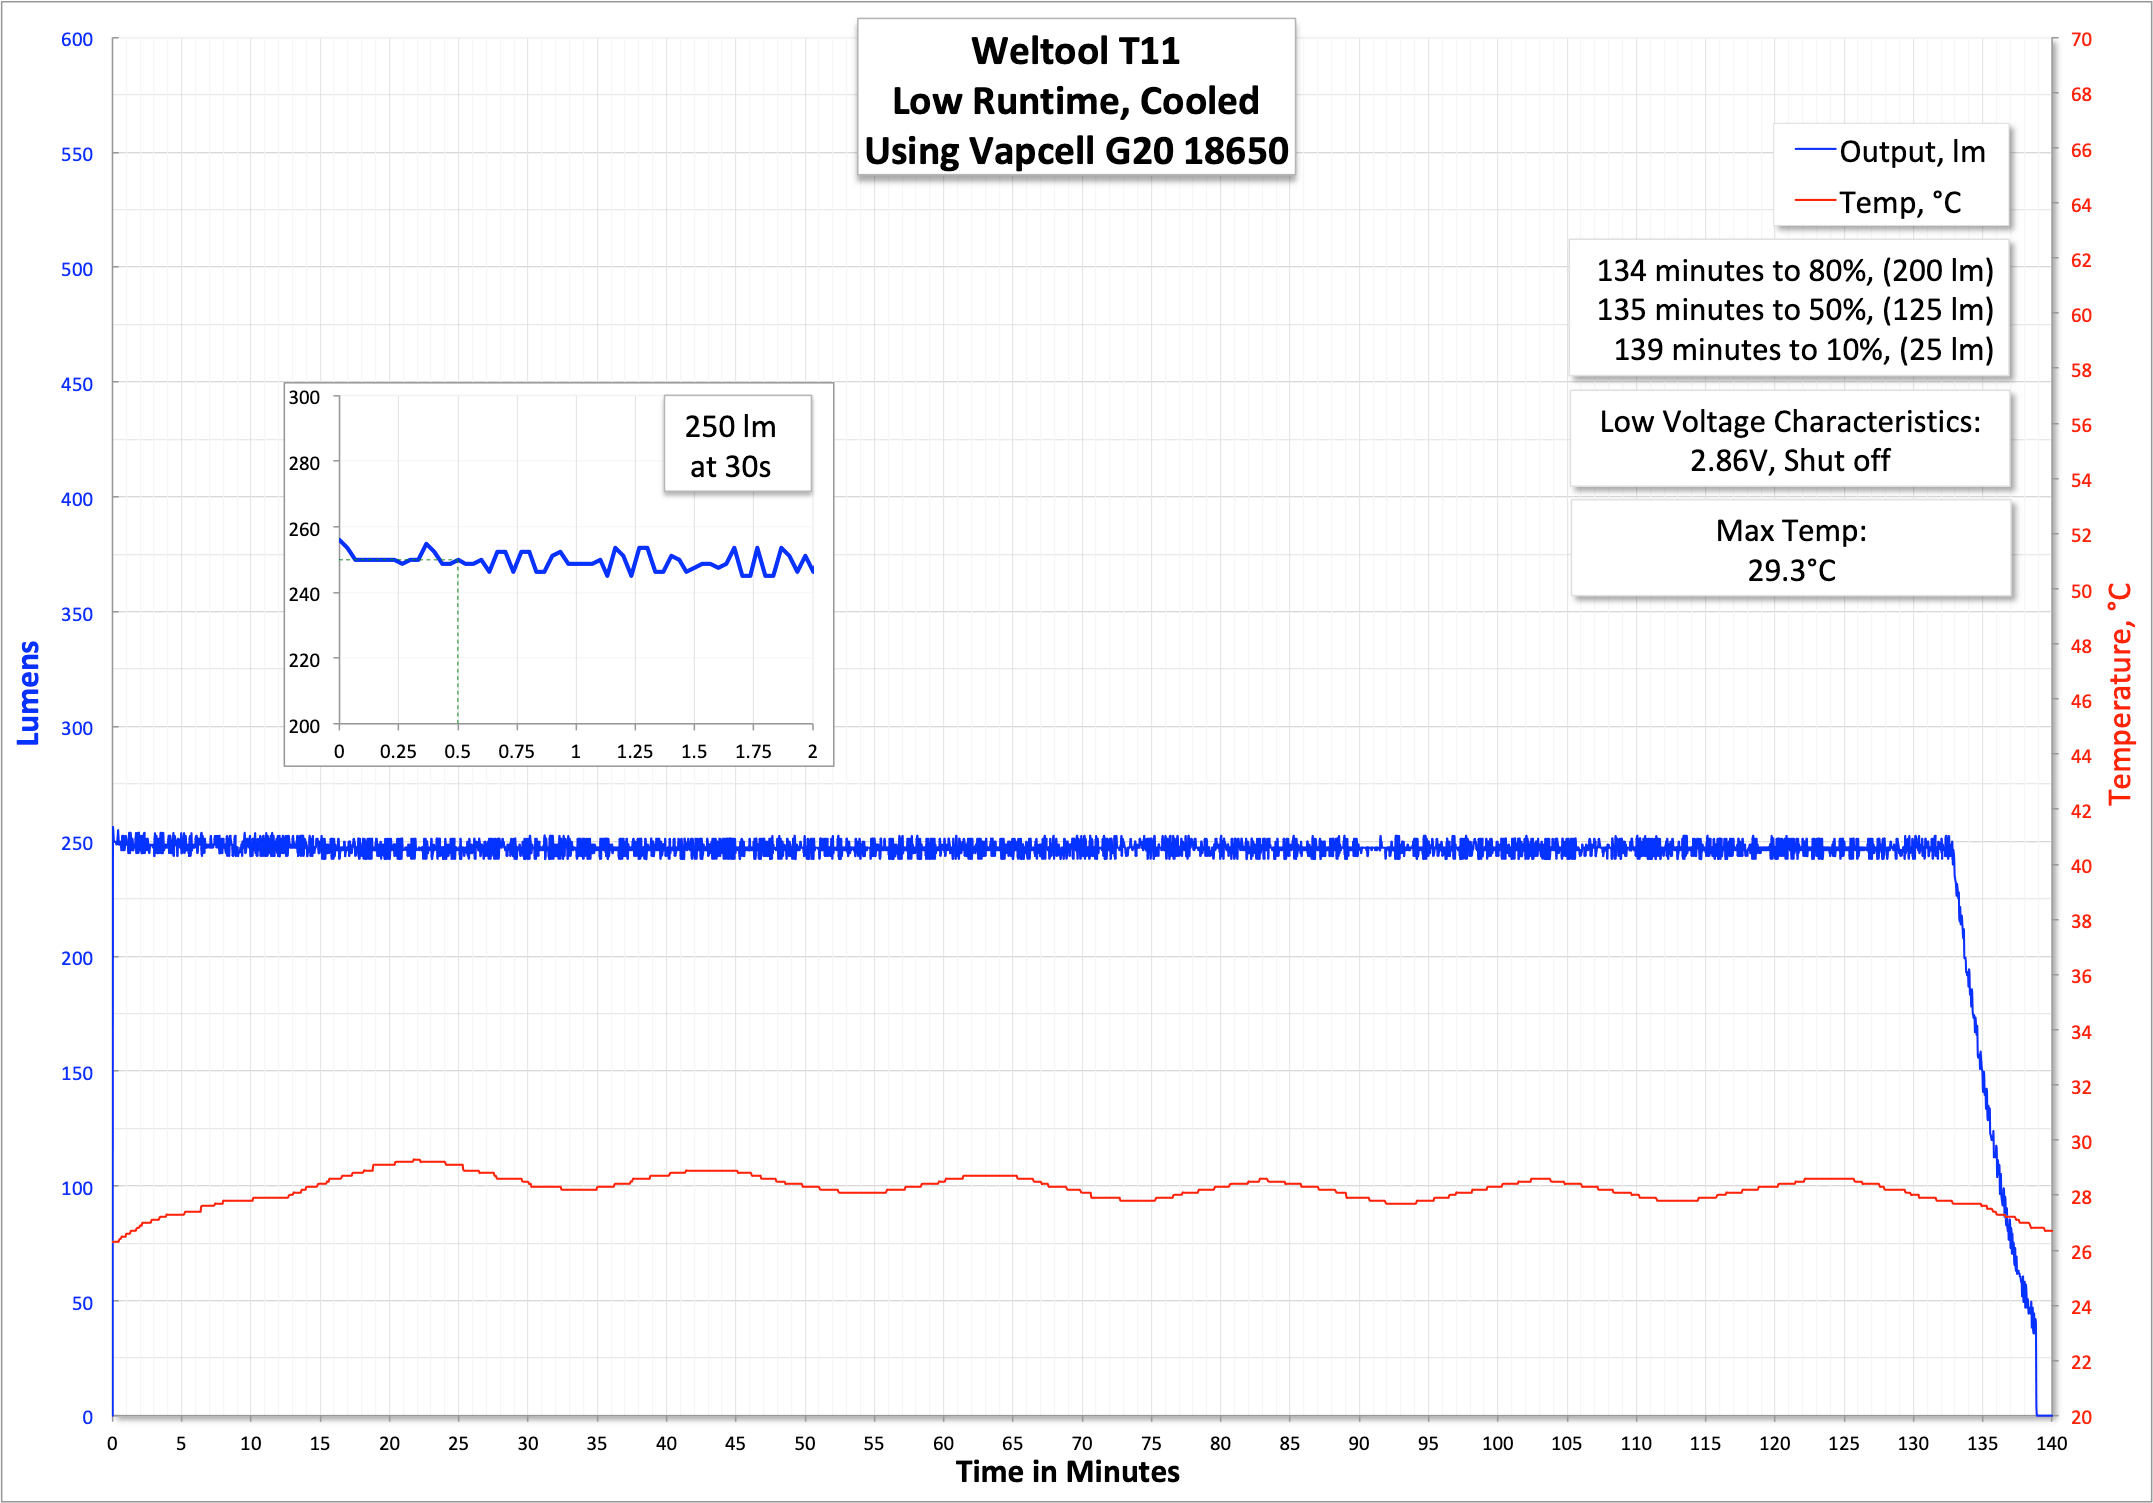
Task: Click the 250 lm at 30s annotation
Action: tap(730, 446)
